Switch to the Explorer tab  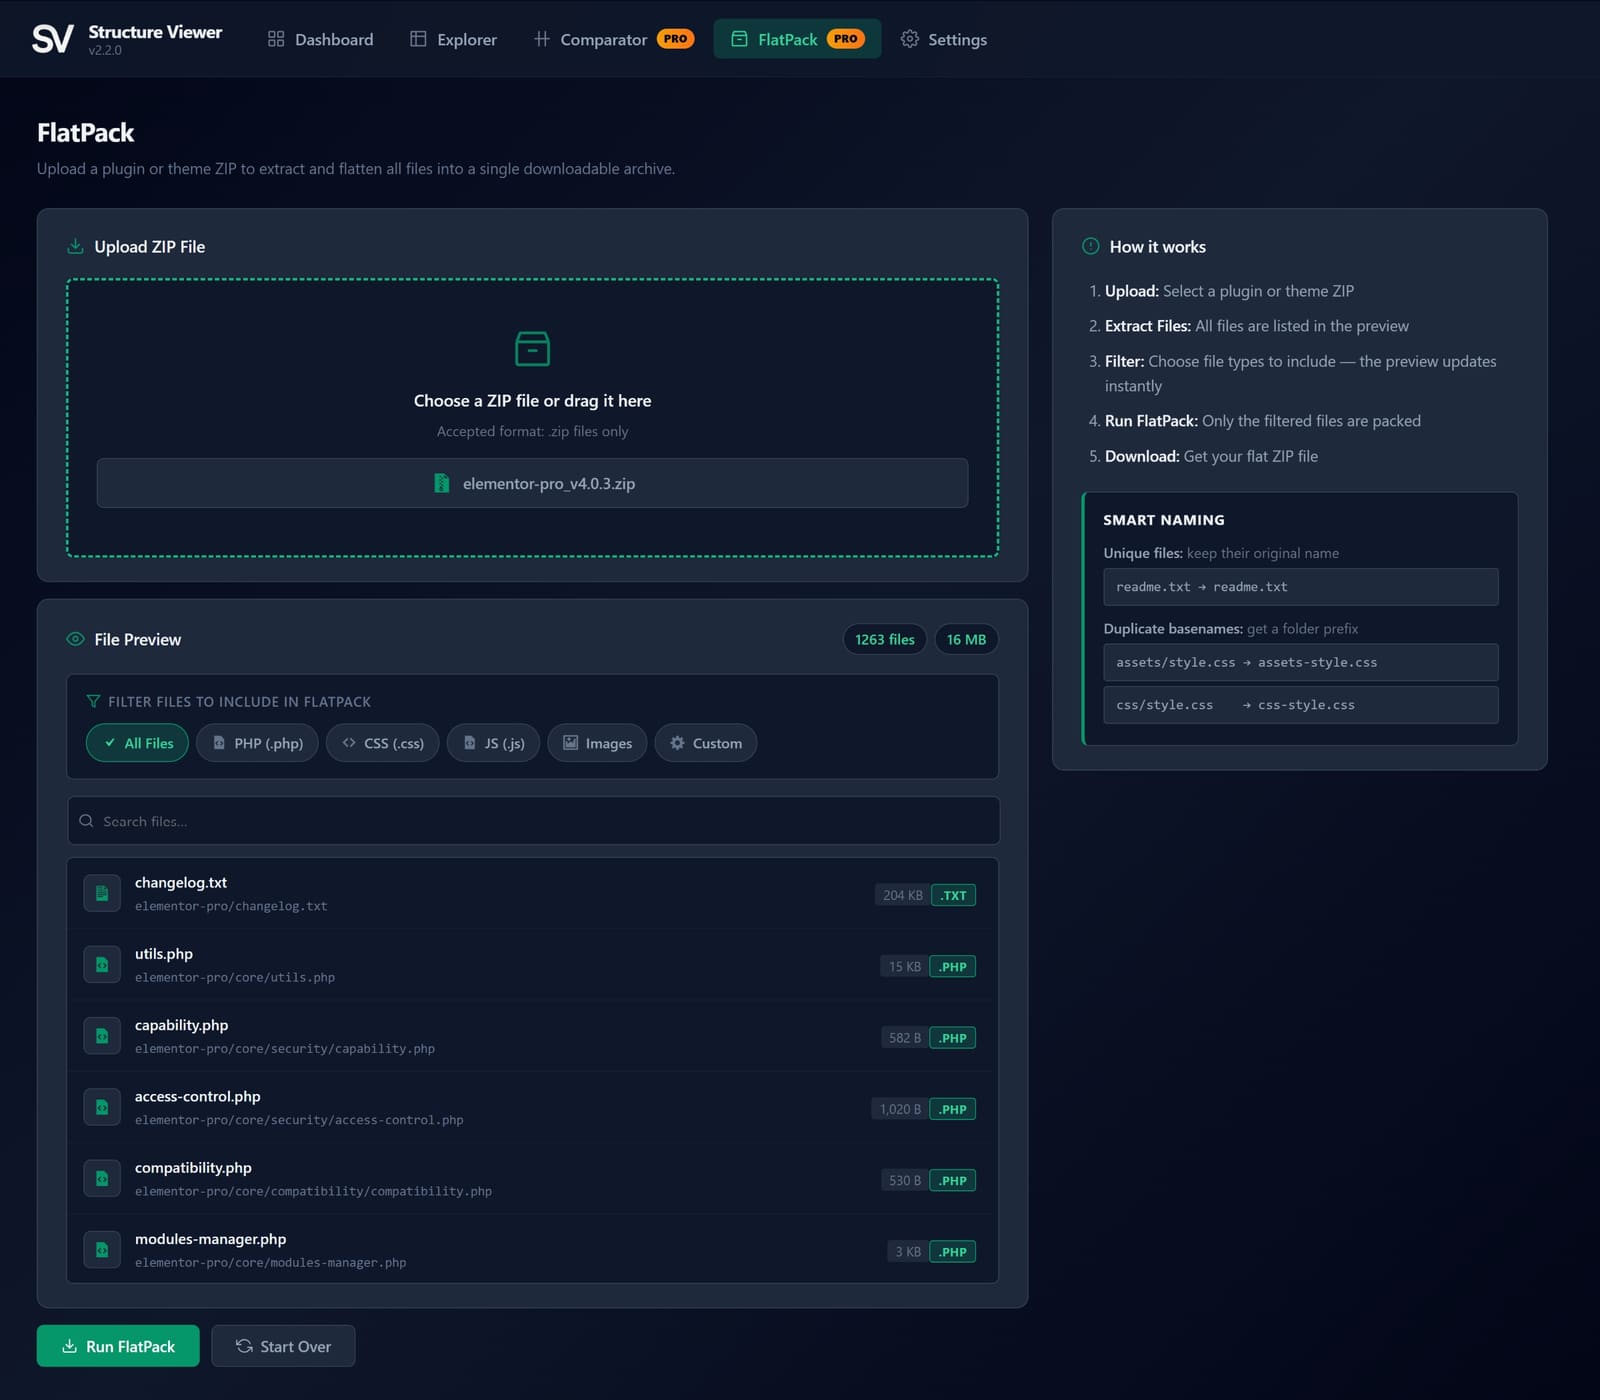(453, 39)
